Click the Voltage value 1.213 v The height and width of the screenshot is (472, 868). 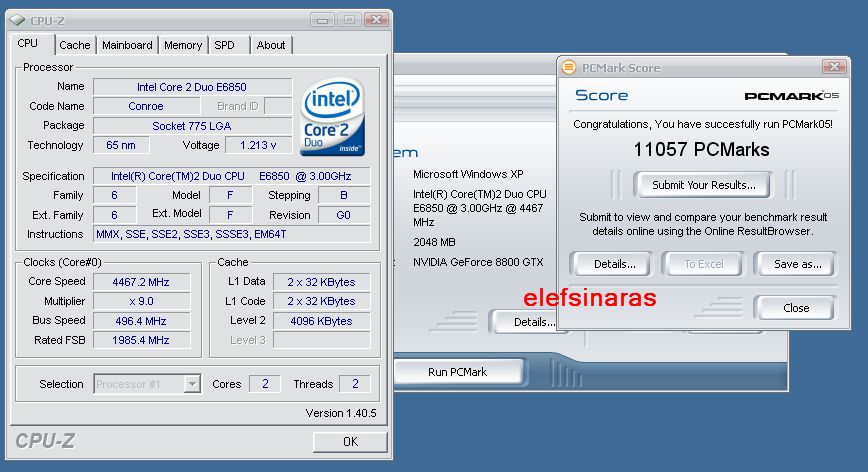pyautogui.click(x=258, y=145)
